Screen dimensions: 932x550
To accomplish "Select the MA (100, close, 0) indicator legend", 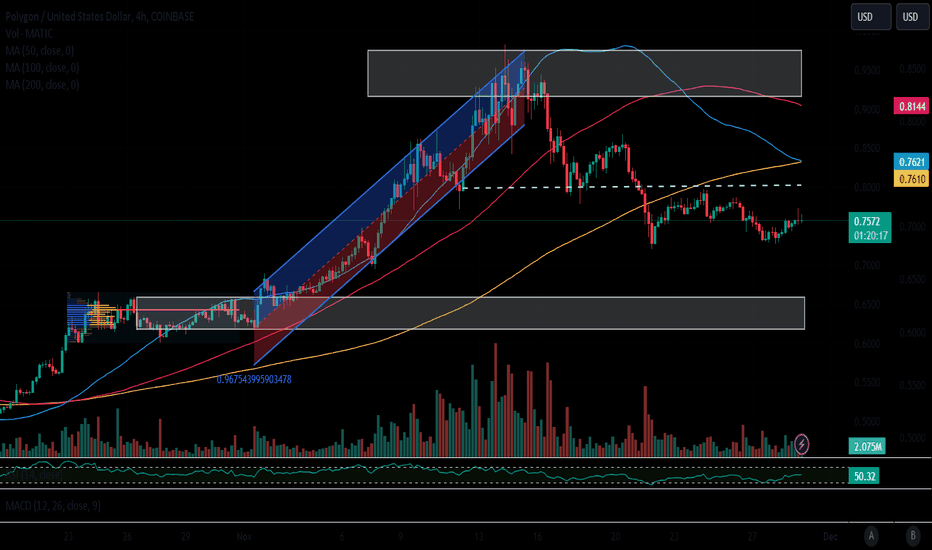I will coord(42,68).
